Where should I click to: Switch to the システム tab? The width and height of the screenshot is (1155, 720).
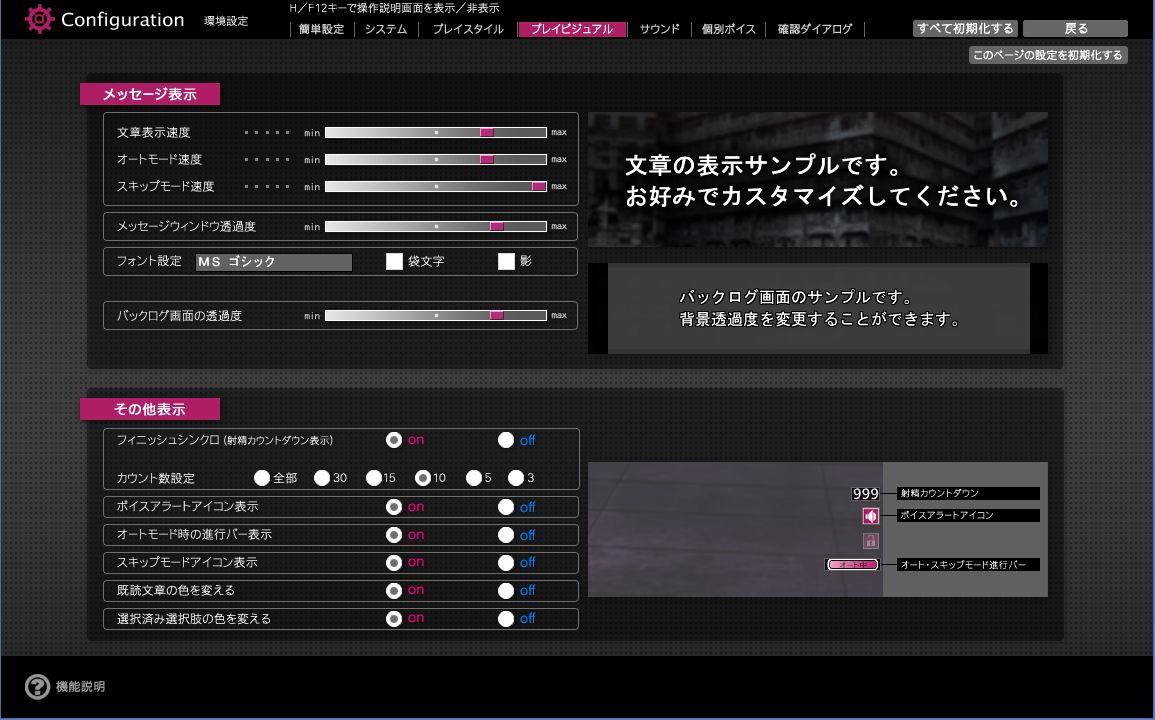386,29
